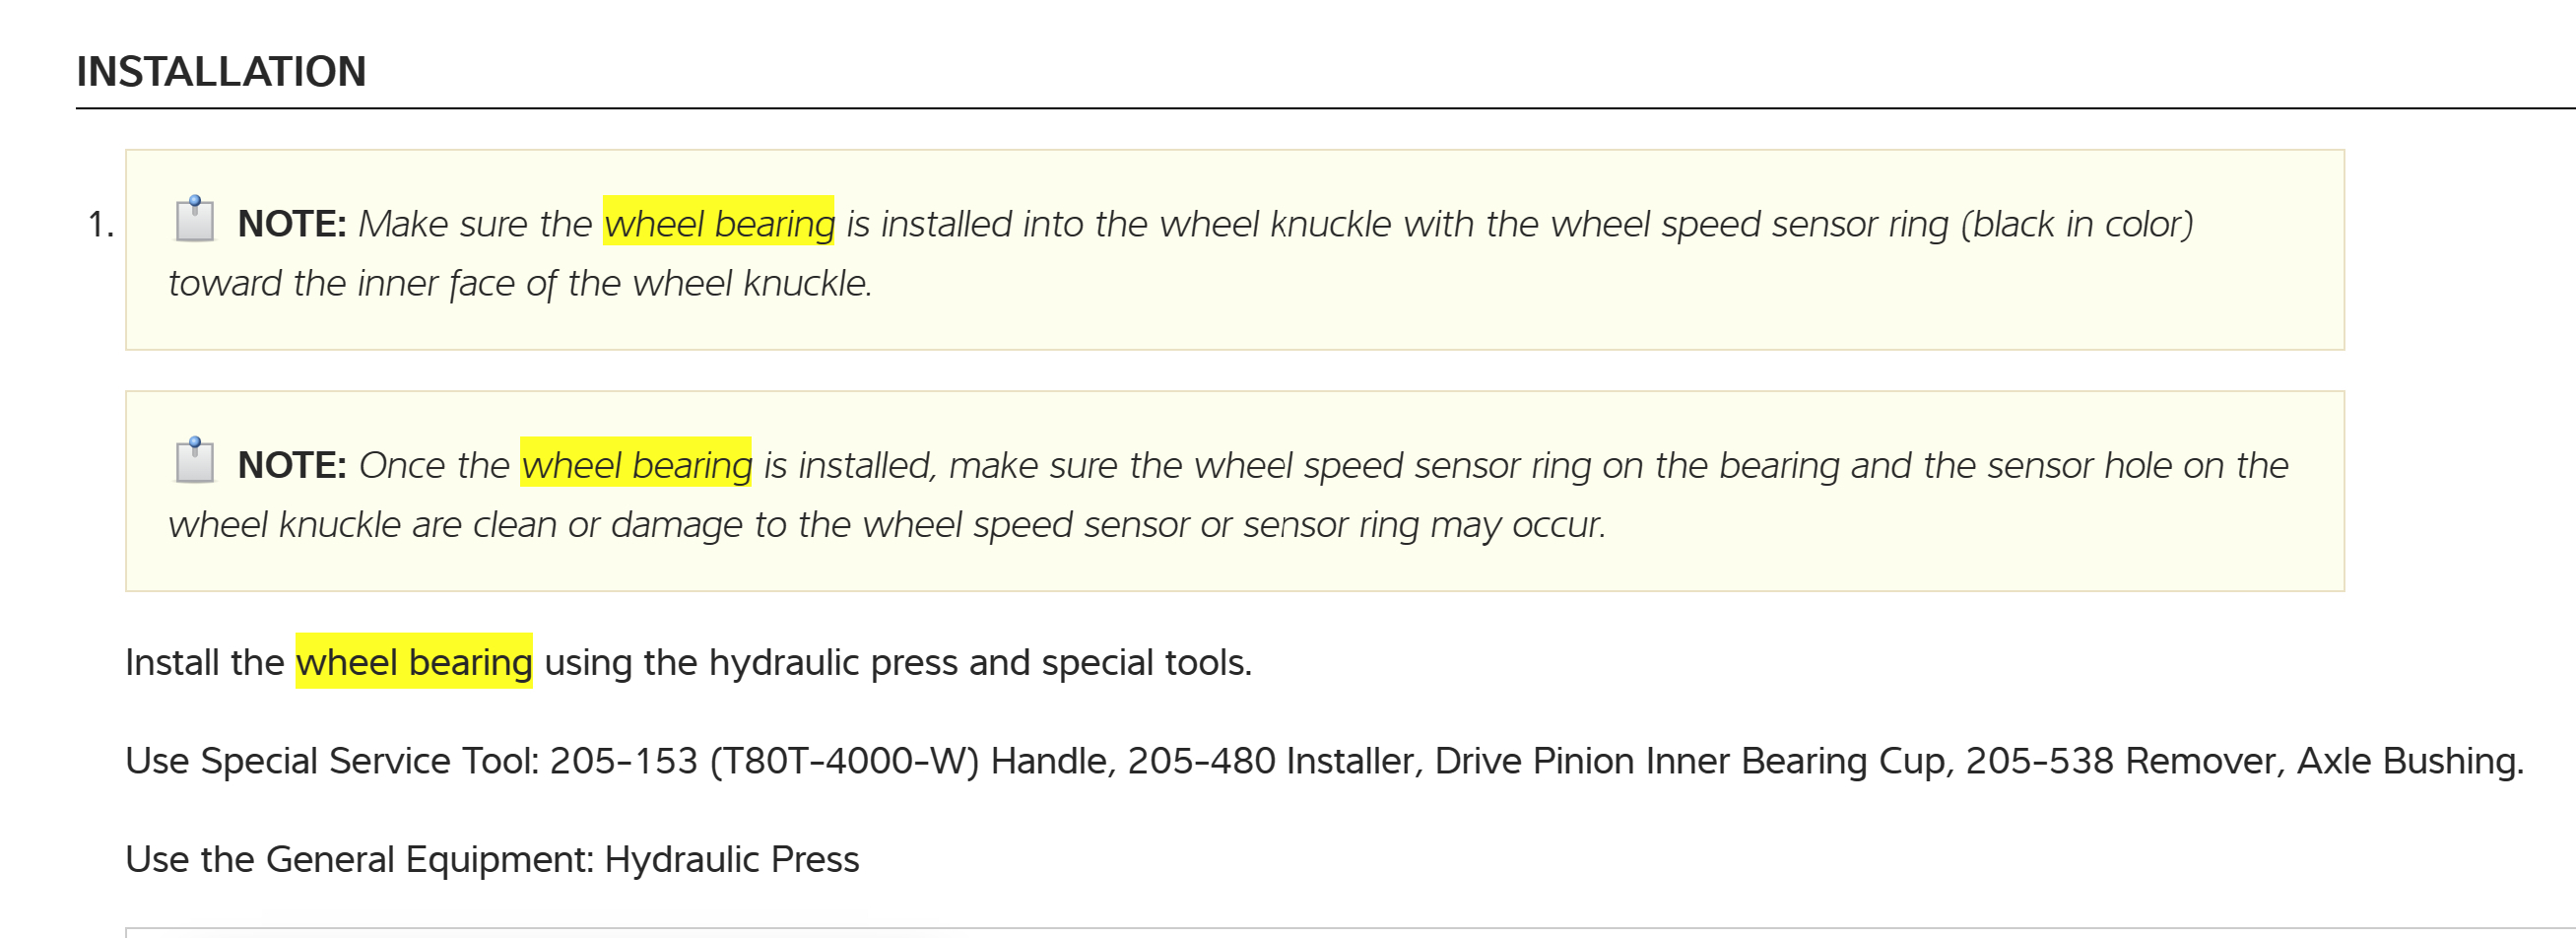Click 'sensor ring may occur' note text
The height and width of the screenshot is (938, 2576).
point(1423,525)
